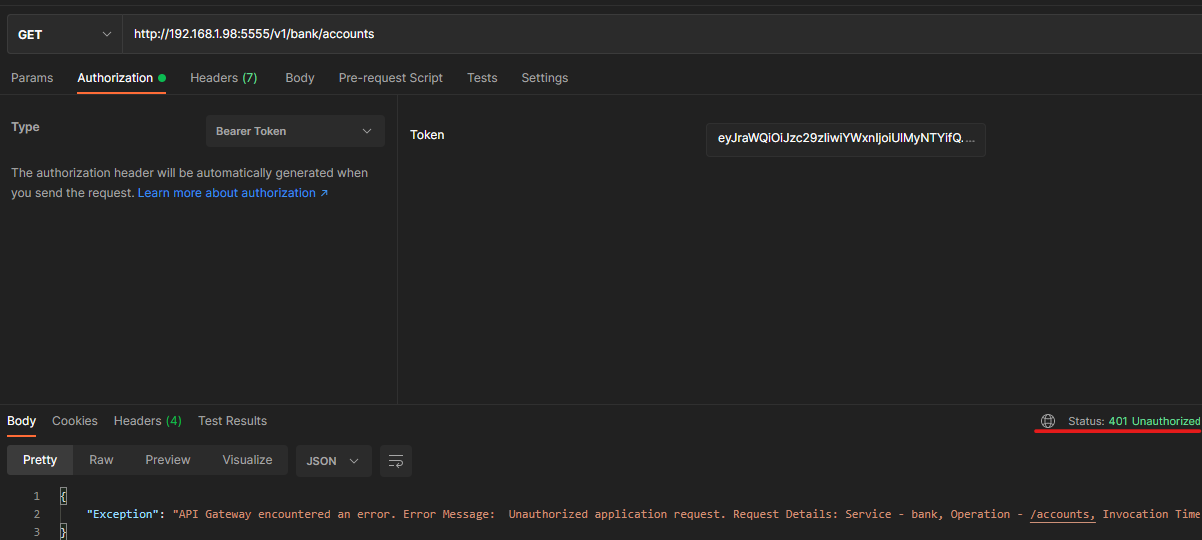Expand the Bearer Token type dropdown
This screenshot has height=540, width=1202.
click(295, 131)
